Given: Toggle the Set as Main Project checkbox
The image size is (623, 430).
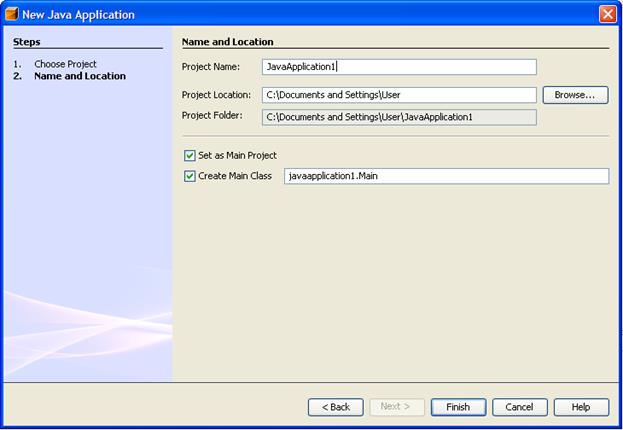Looking at the screenshot, I should coord(190,155).
